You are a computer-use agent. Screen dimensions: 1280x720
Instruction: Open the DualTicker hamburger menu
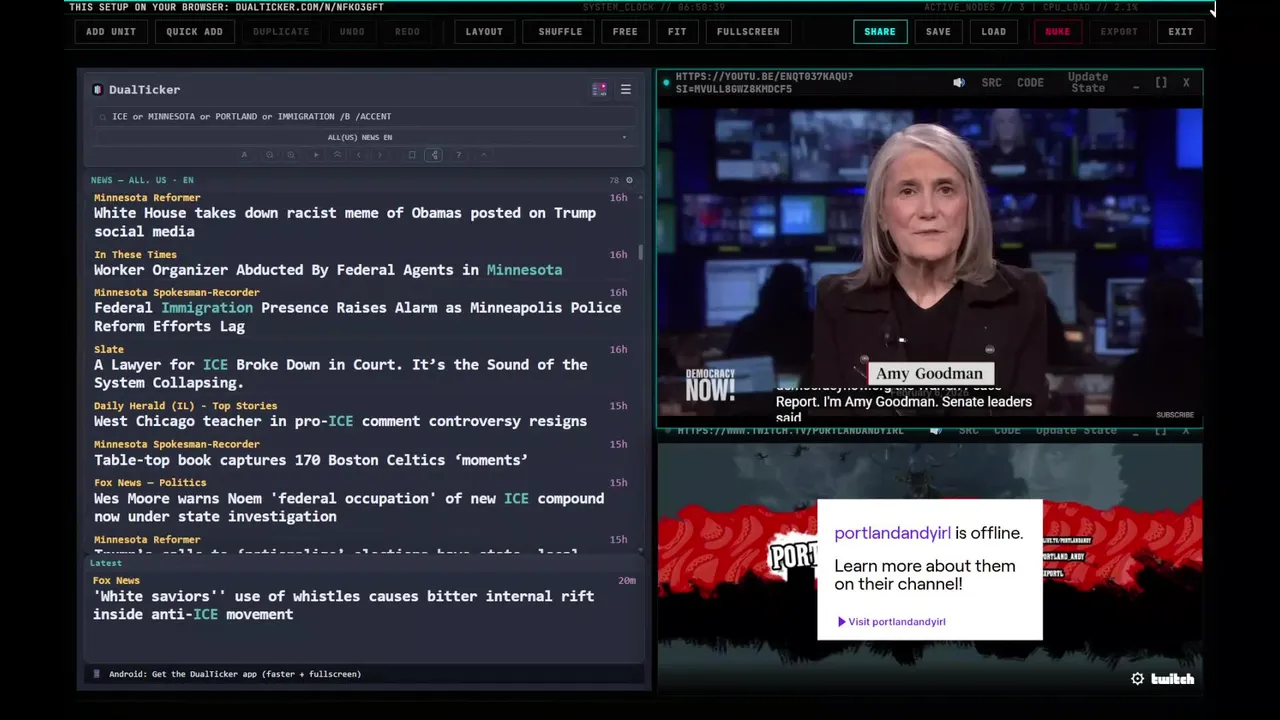tap(625, 89)
